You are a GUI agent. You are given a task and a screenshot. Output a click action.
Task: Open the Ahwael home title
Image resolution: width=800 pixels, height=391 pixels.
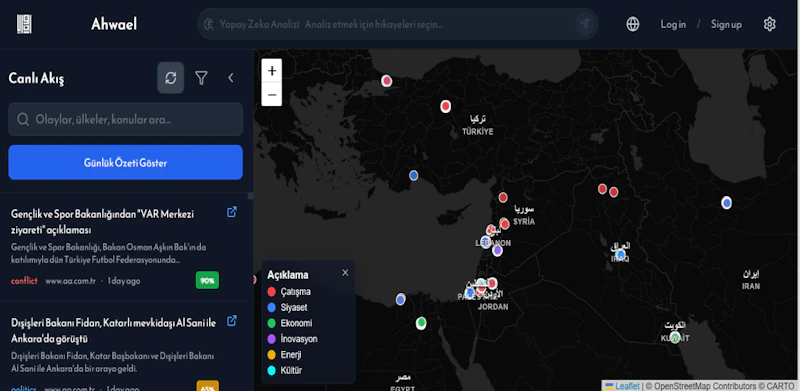coord(114,24)
